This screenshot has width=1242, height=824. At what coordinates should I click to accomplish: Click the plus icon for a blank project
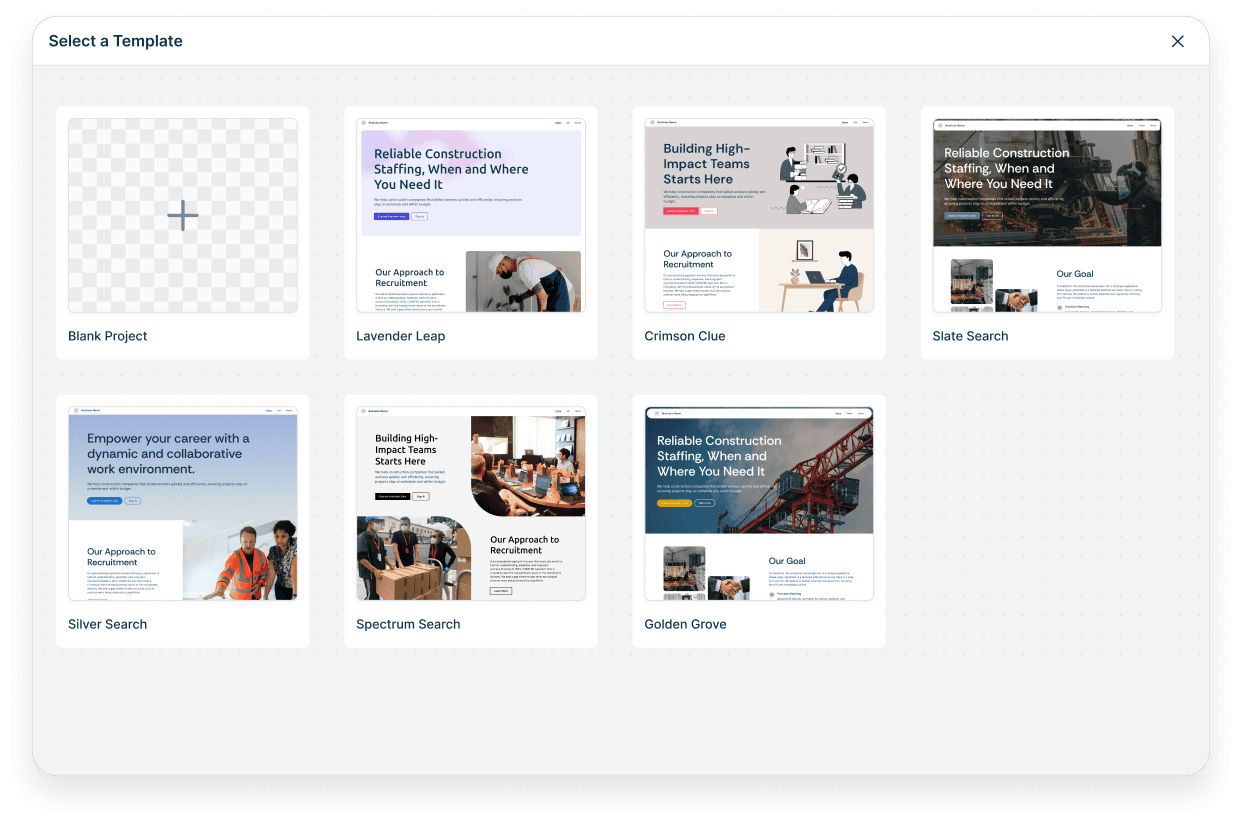coord(183,215)
